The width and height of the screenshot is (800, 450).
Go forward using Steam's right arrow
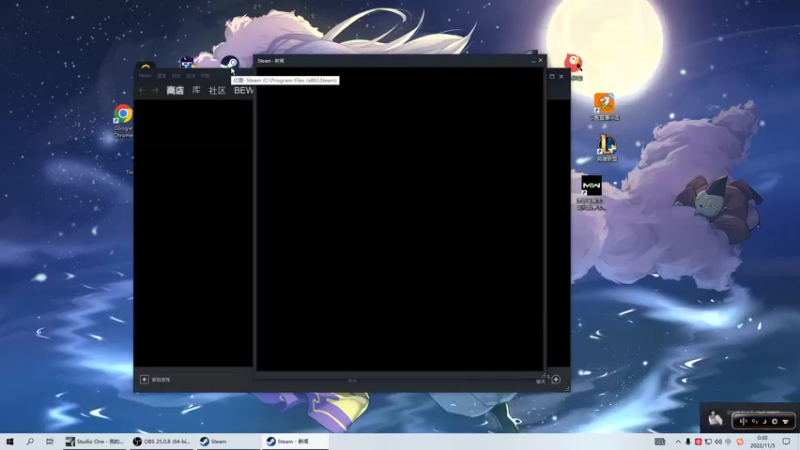[156, 90]
